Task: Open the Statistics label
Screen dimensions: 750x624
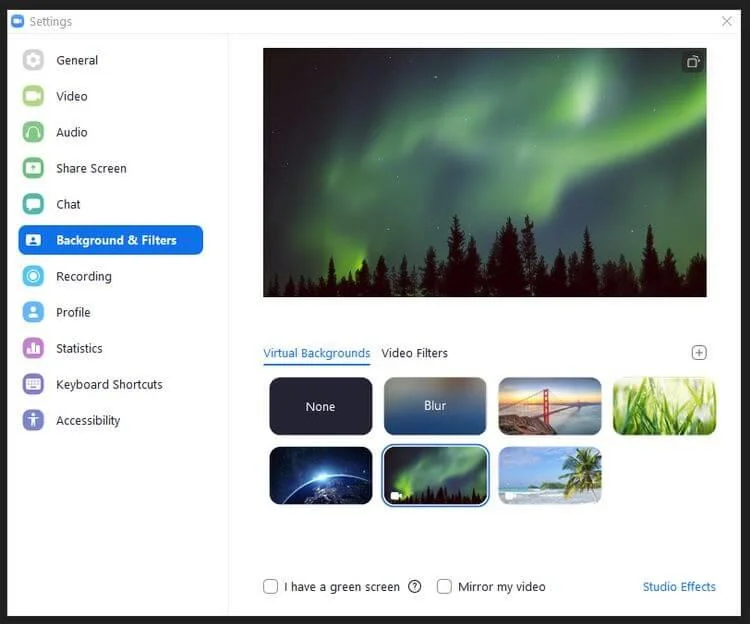Action: click(79, 349)
